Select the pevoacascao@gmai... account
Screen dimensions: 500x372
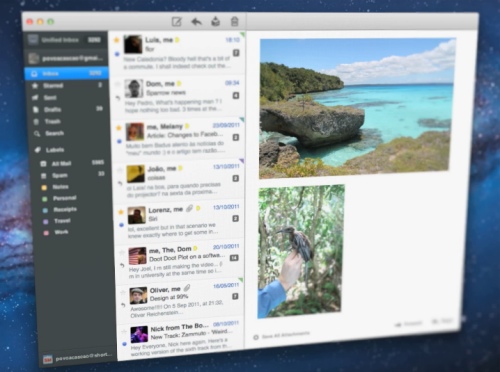[x=66, y=59]
